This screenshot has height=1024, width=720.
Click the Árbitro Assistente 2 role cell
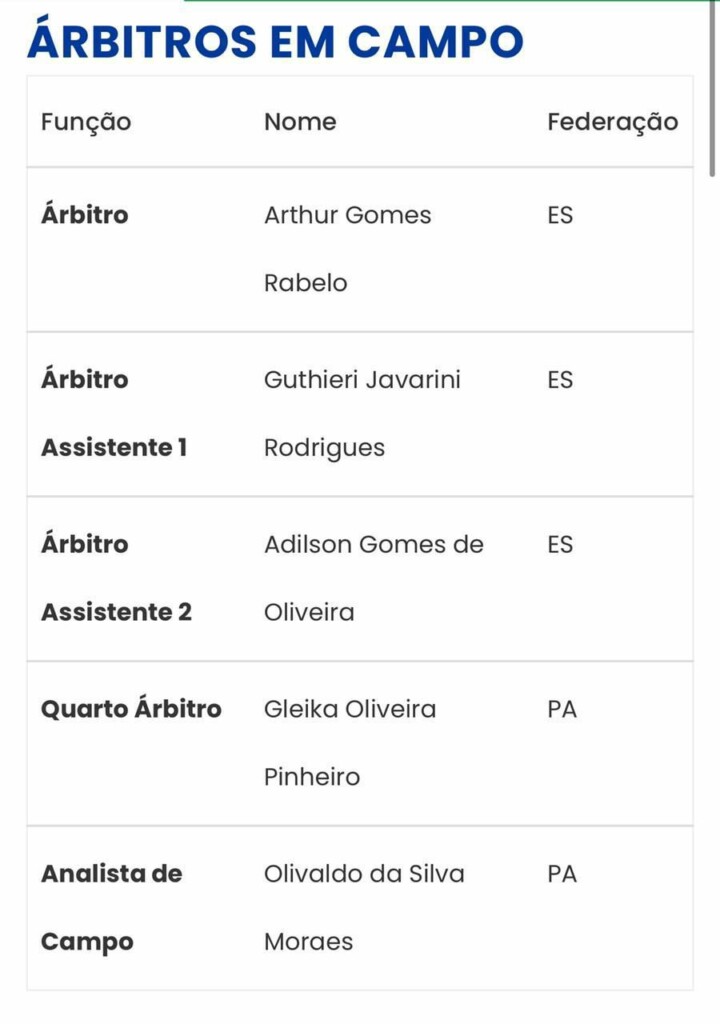pyautogui.click(x=116, y=578)
